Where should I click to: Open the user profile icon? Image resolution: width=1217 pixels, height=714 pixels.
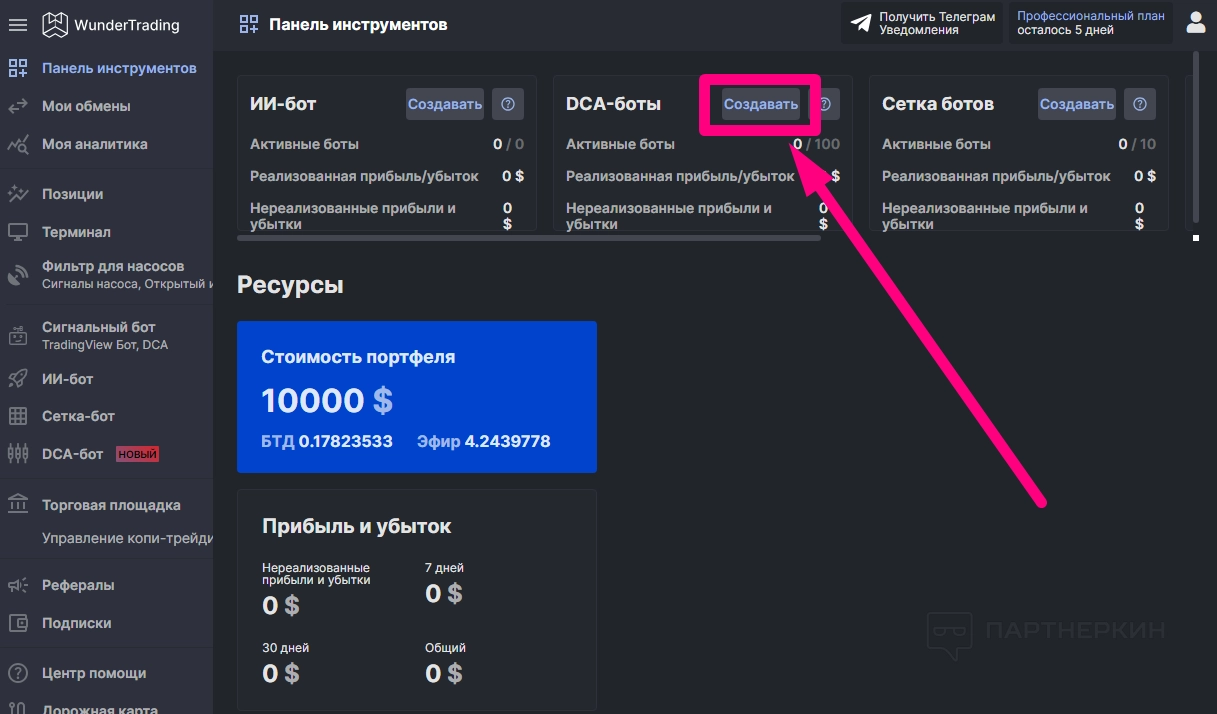coord(1195,22)
